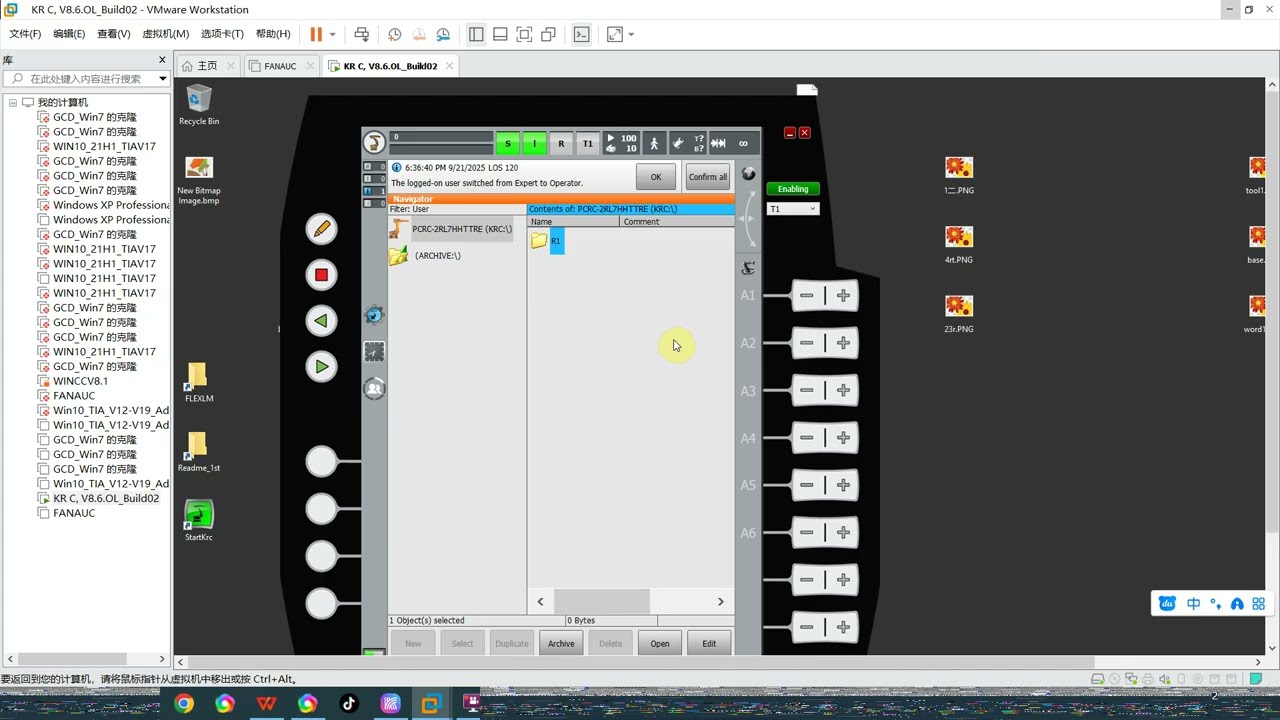
Task: Click the console view toolbar icon
Action: pyautogui.click(x=581, y=34)
